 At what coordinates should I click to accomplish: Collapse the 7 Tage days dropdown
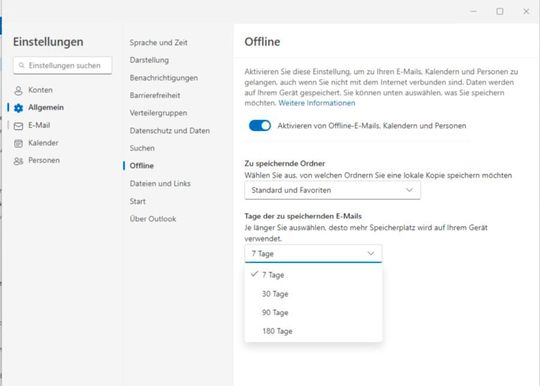click(x=313, y=253)
